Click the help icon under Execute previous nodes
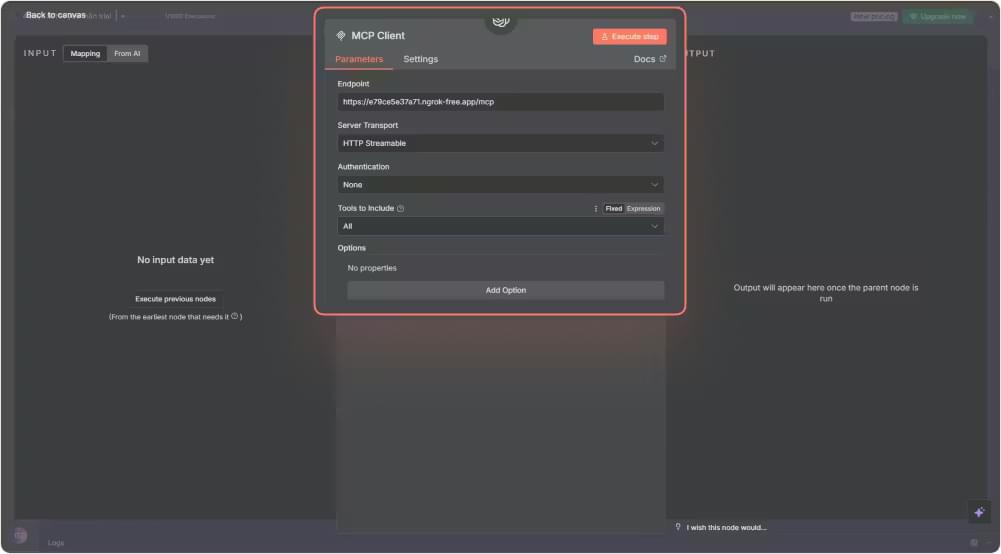This screenshot has width=1001, height=554. [x=234, y=317]
